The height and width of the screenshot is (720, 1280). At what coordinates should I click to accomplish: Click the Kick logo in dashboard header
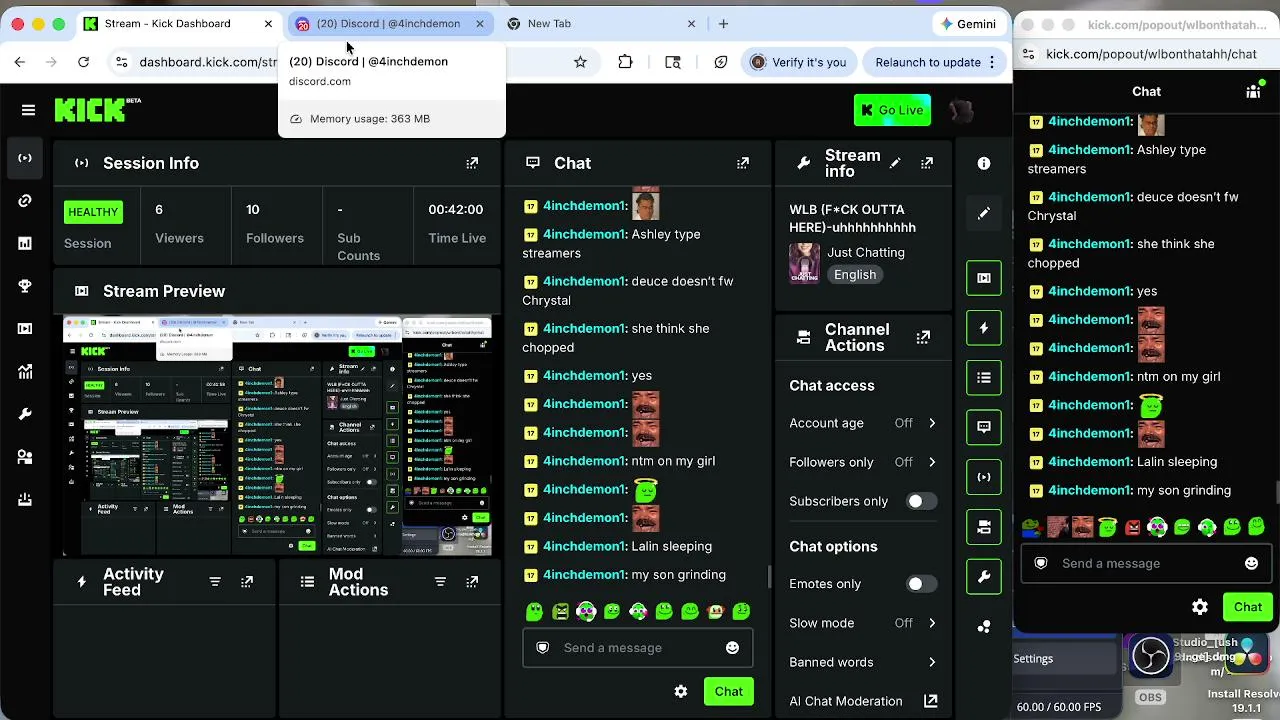pyautogui.click(x=98, y=109)
